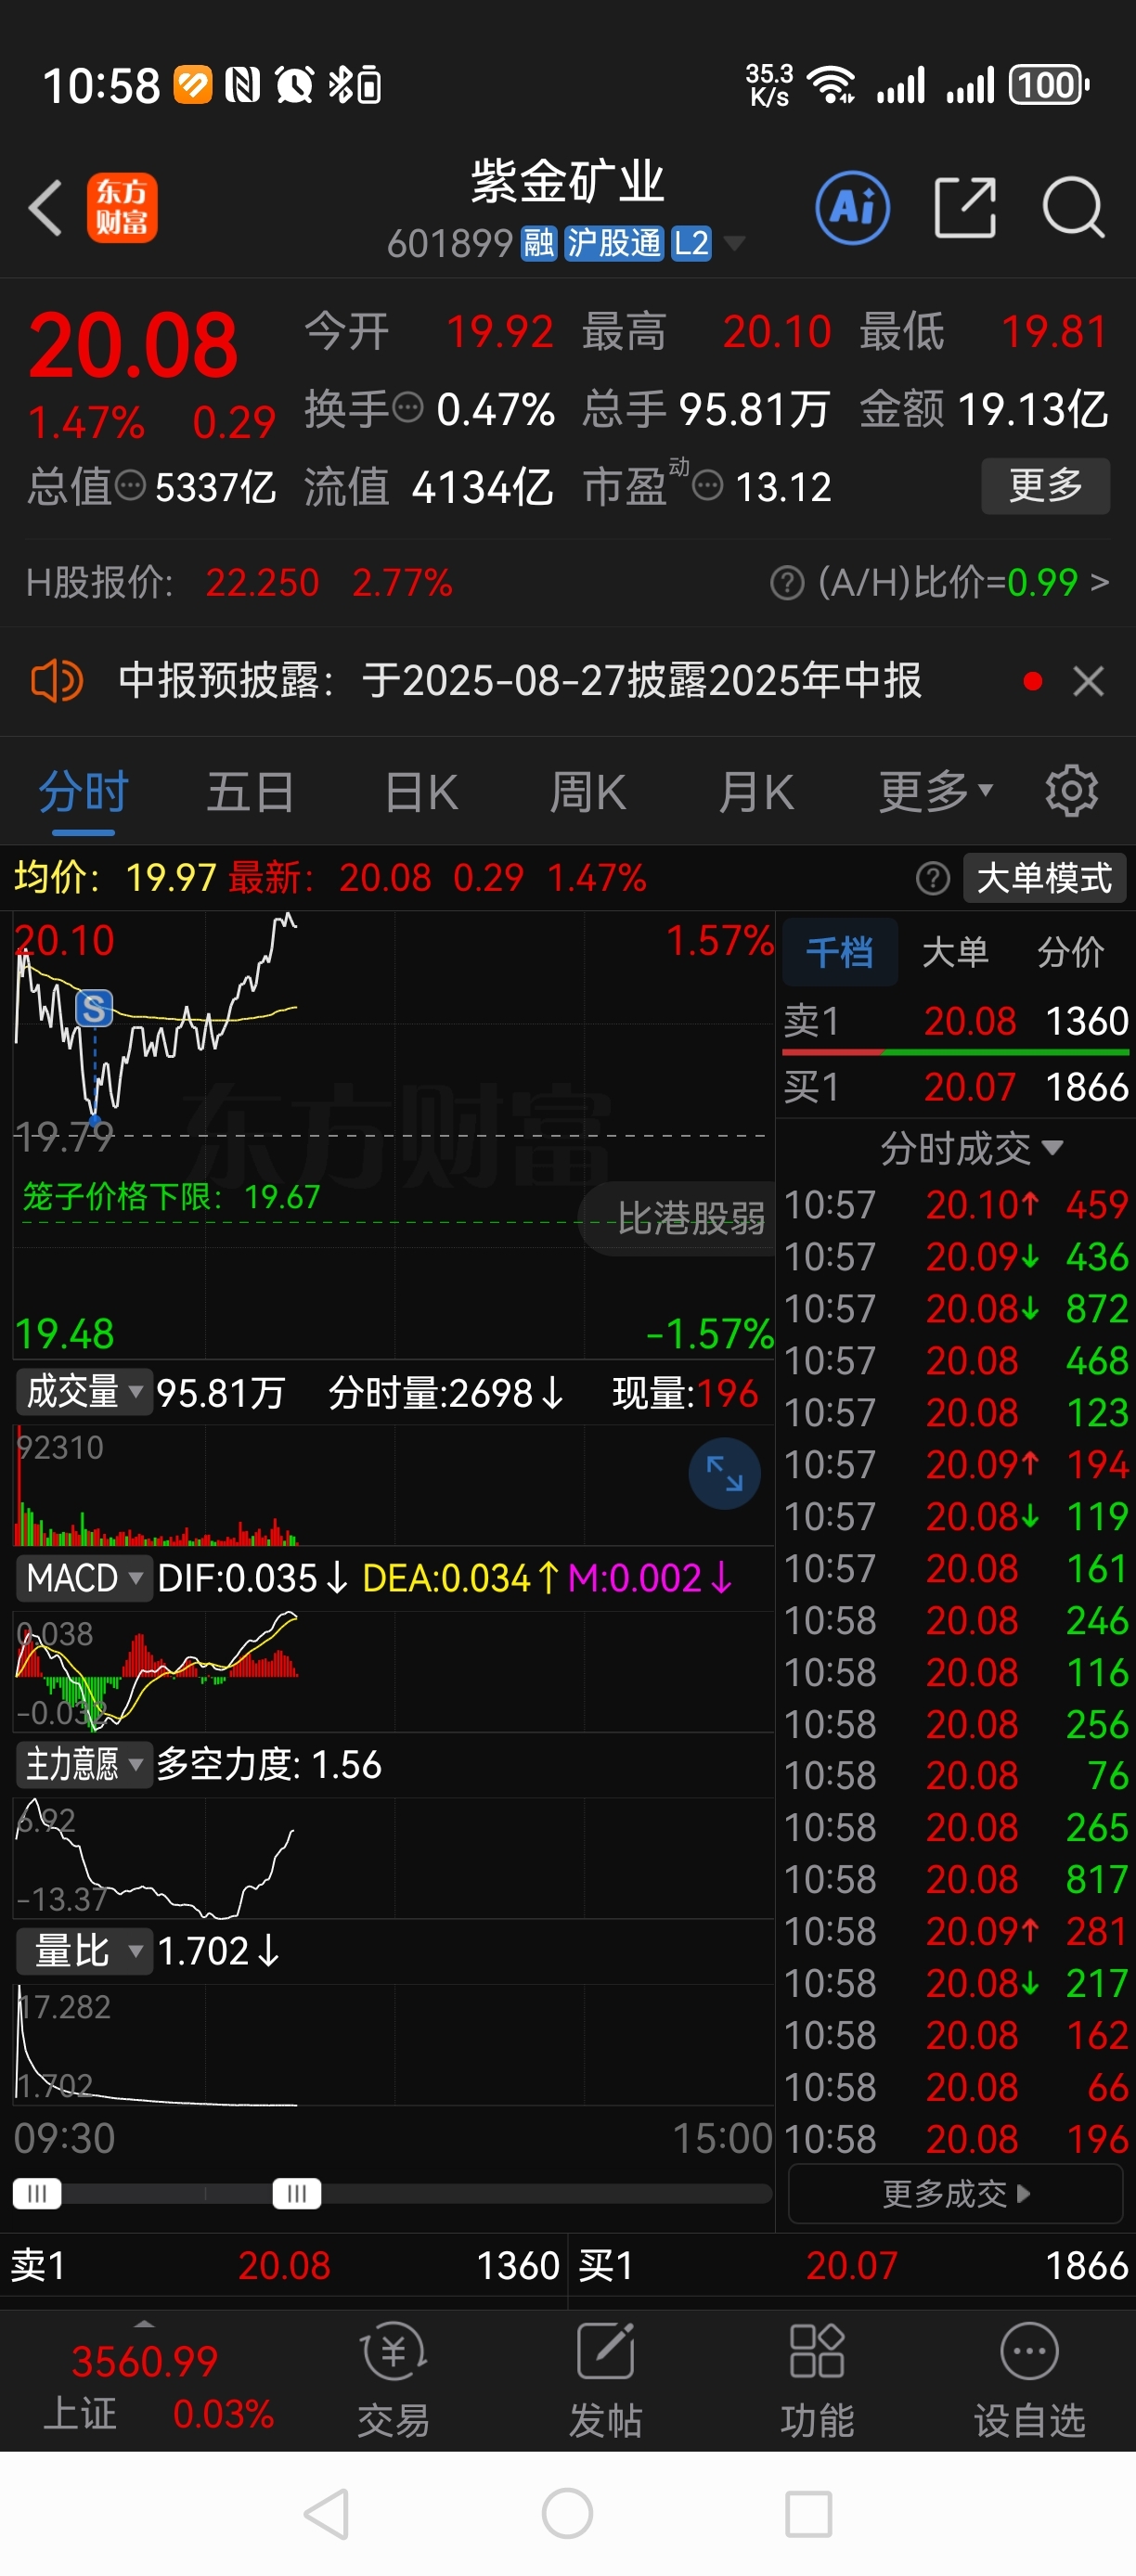Open chart settings gear icon

pyautogui.click(x=1071, y=792)
